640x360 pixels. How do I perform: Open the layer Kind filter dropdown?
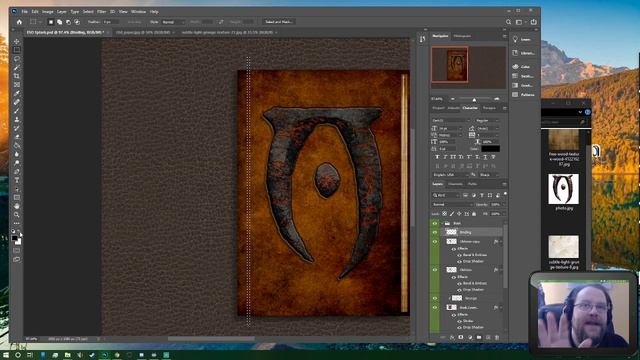445,196
